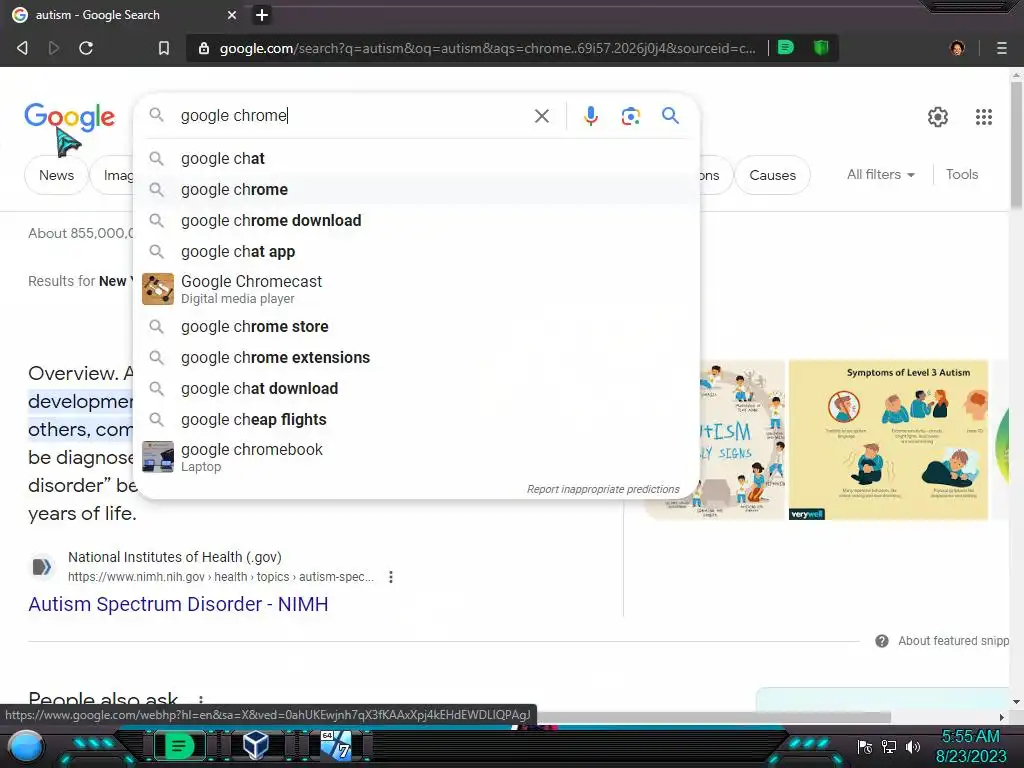
Task: Click the question mark About featured snippets icon
Action: (x=882, y=641)
